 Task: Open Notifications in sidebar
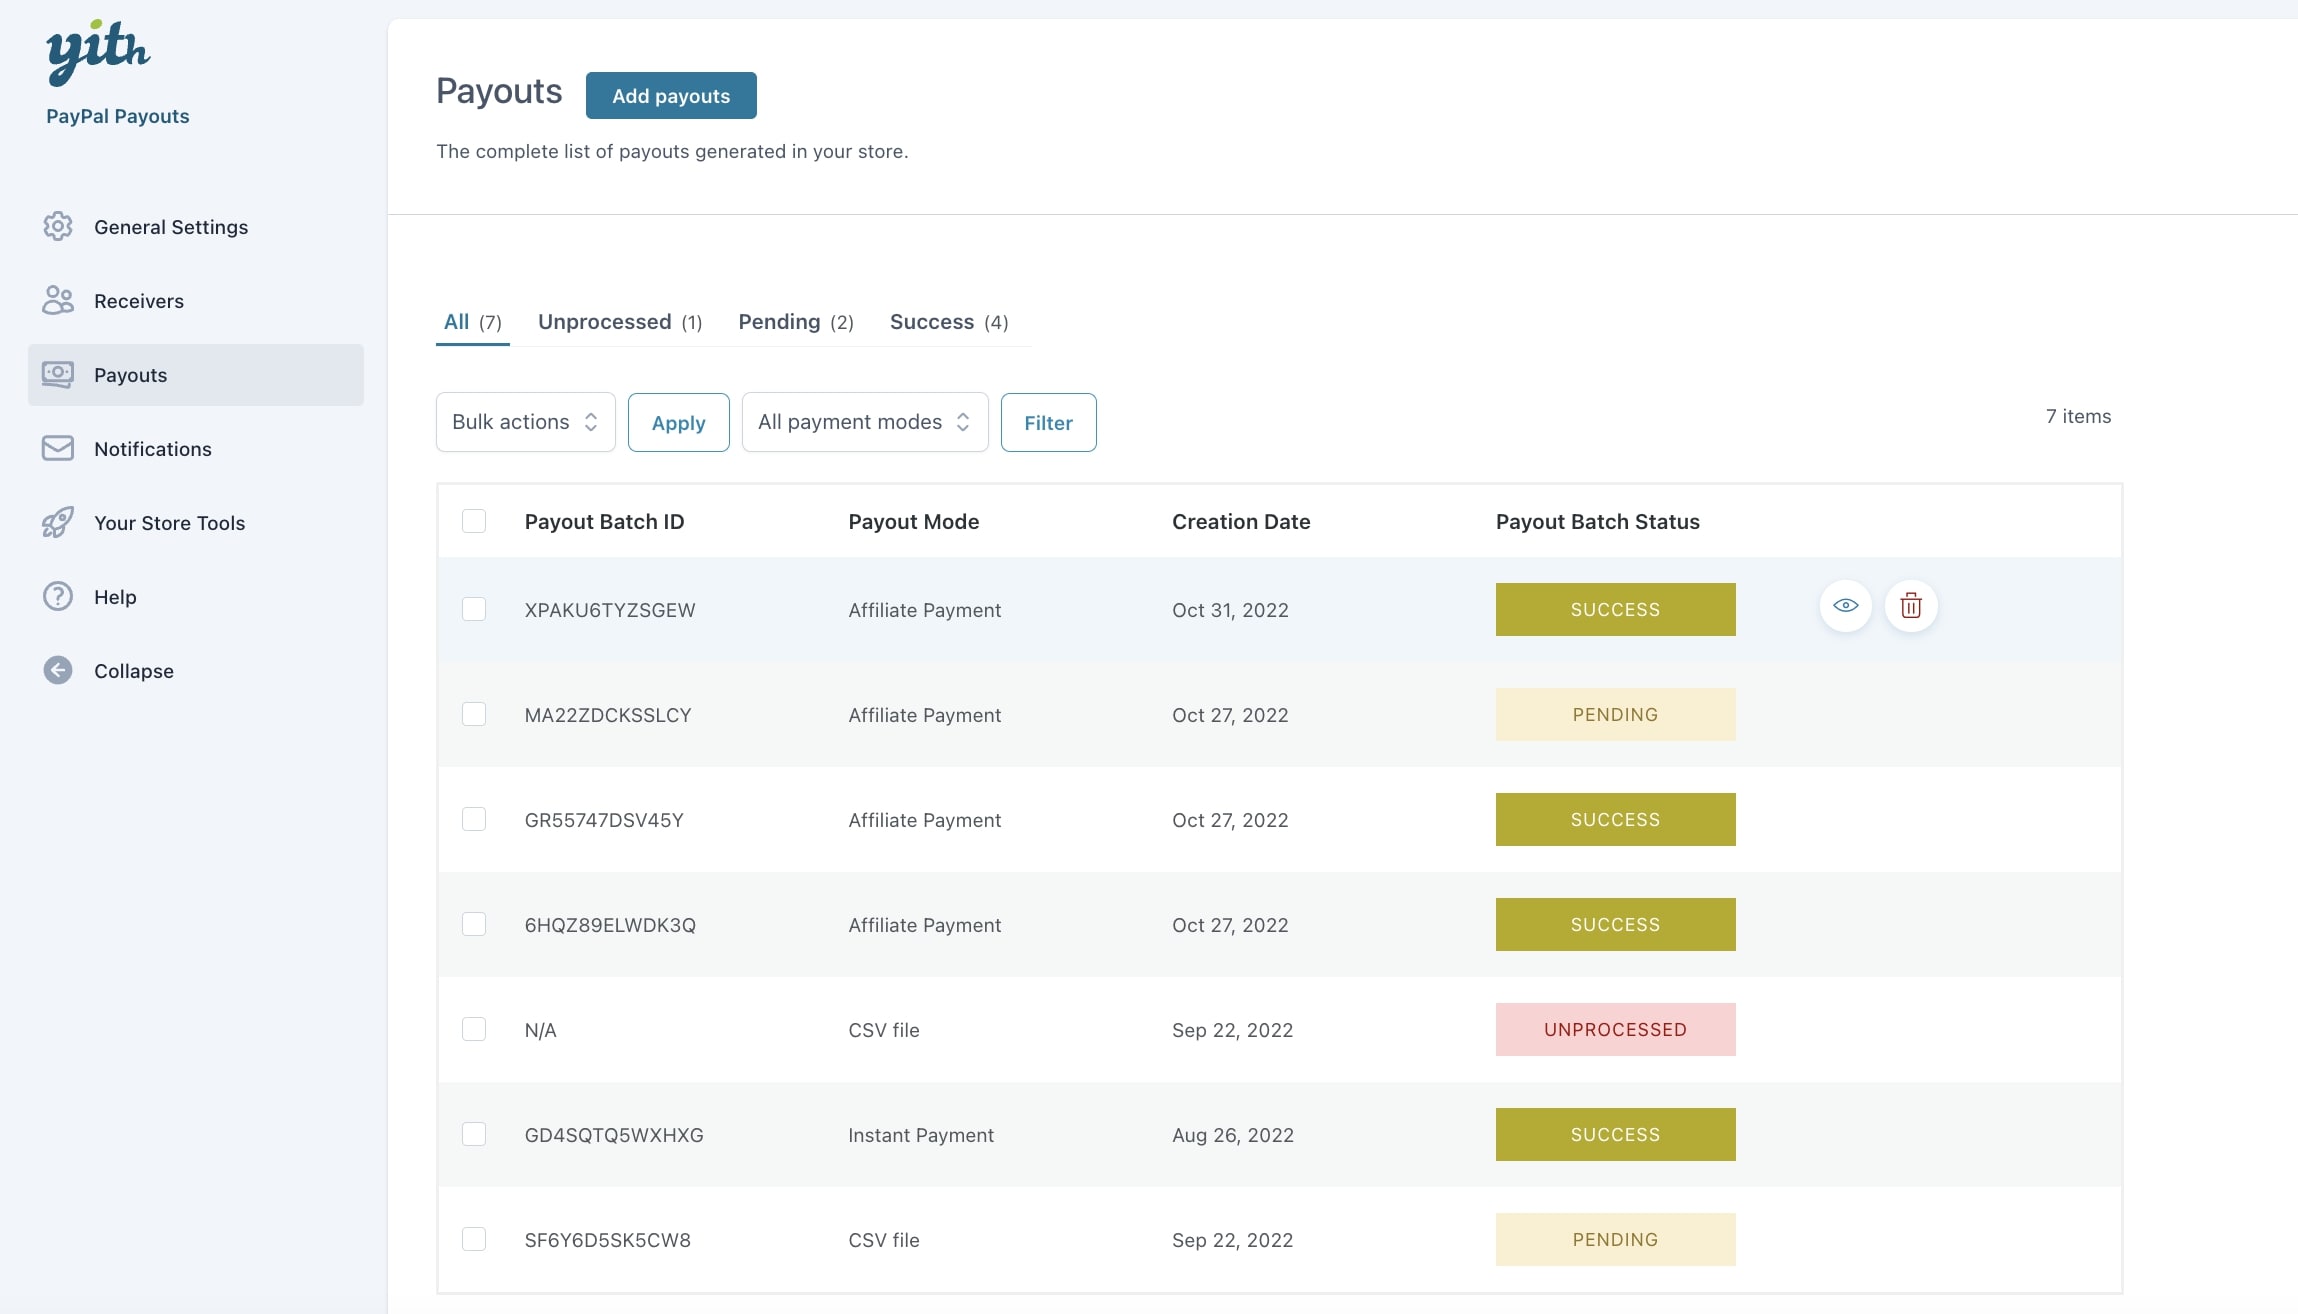(x=196, y=449)
